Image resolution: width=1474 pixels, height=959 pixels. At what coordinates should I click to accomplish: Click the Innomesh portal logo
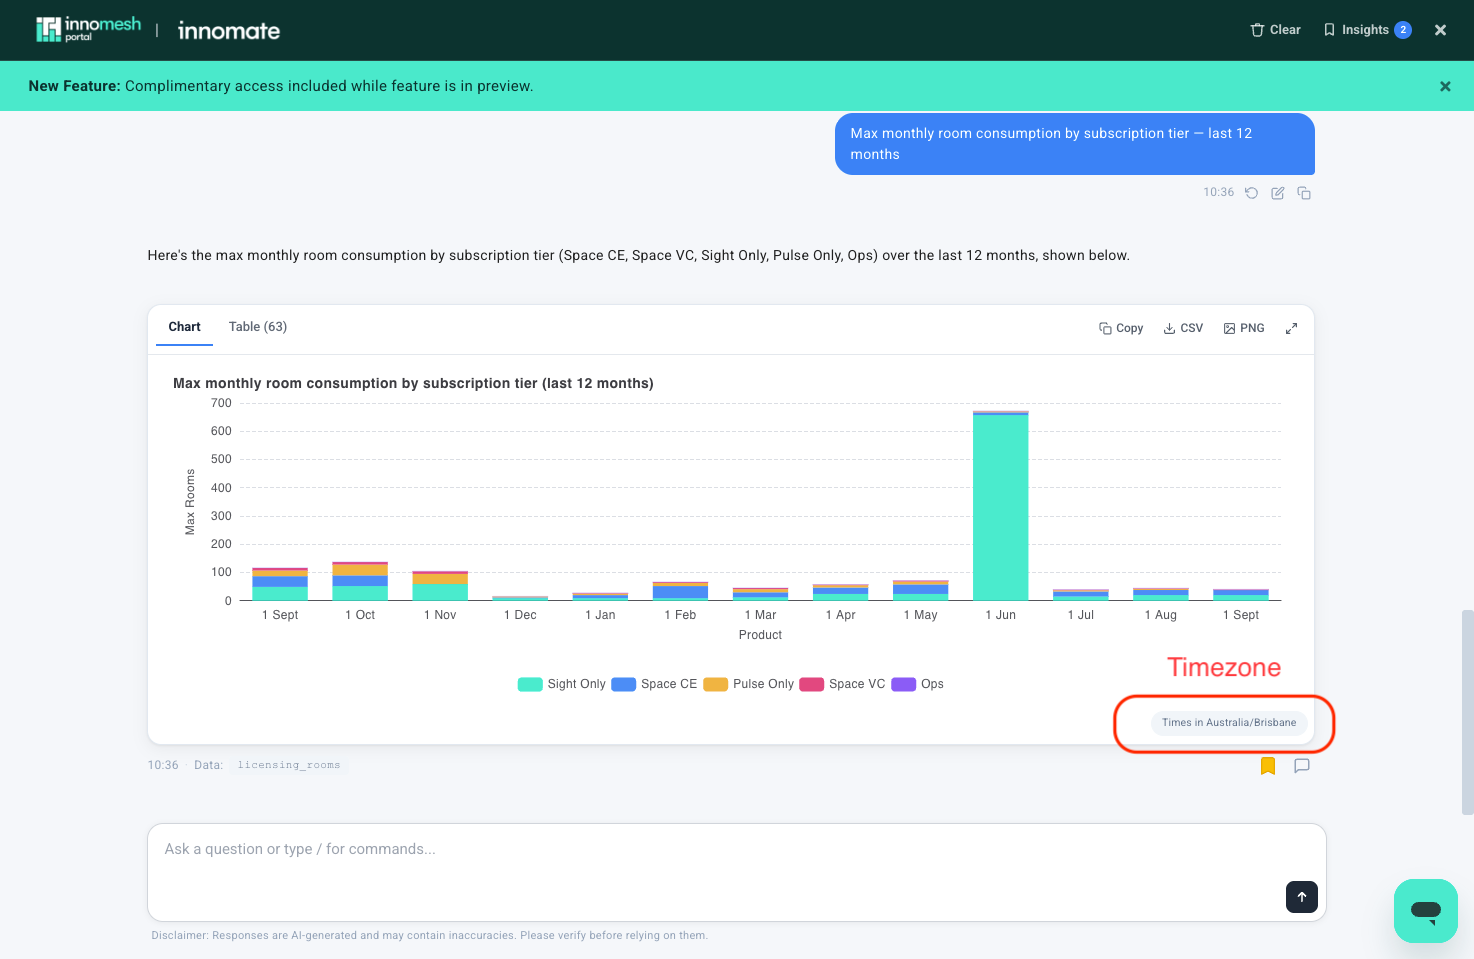(x=88, y=29)
